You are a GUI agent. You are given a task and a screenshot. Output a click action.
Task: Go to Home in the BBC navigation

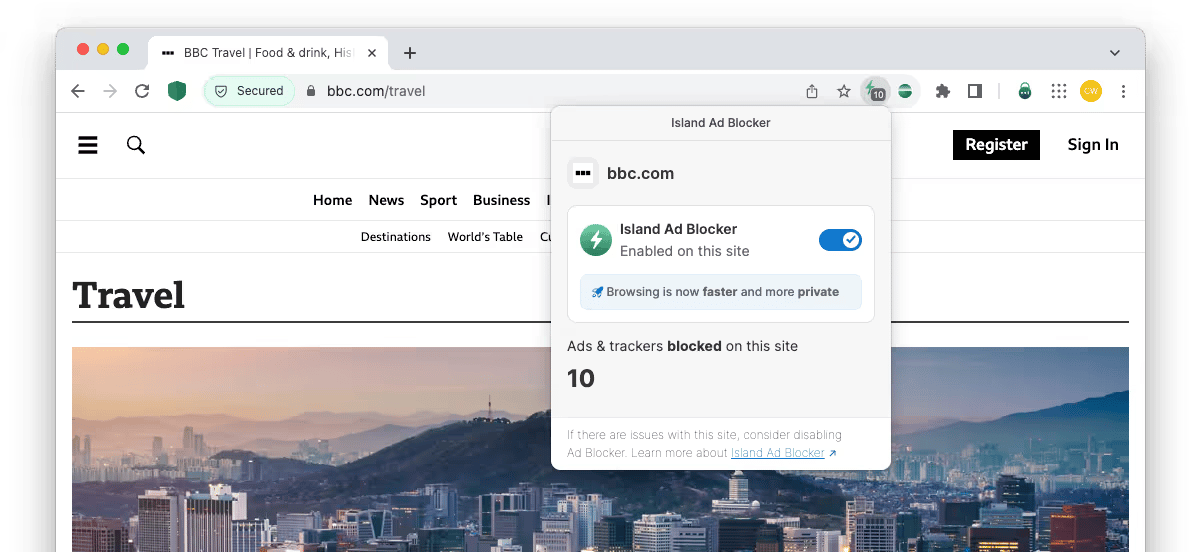tap(333, 200)
